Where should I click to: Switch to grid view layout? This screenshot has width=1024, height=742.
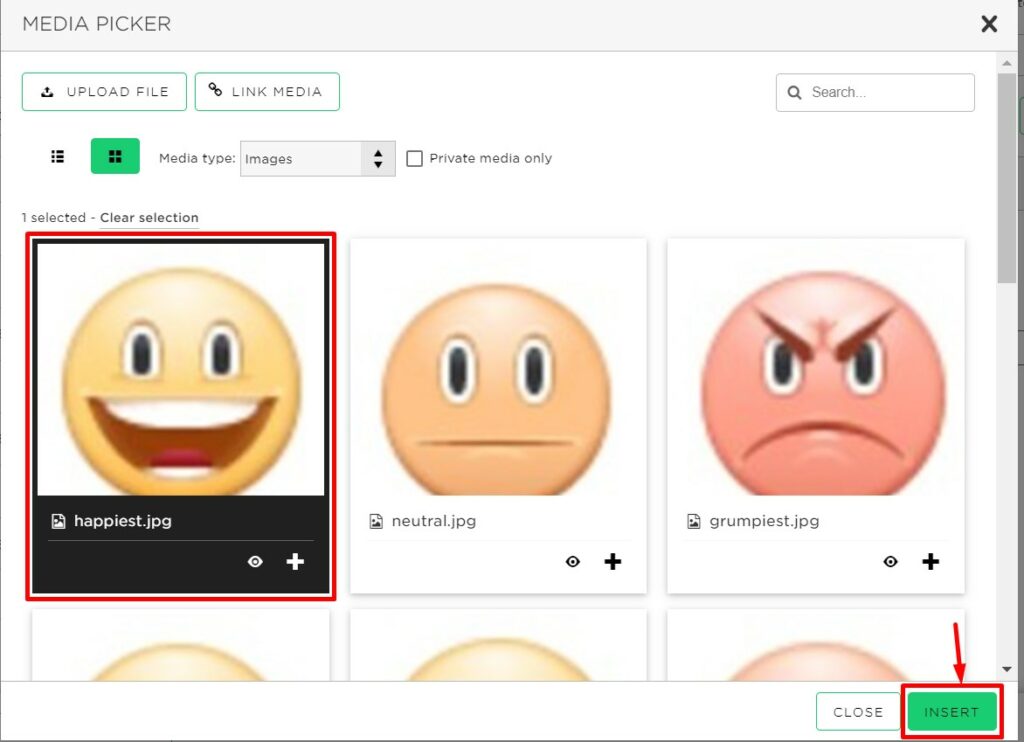click(x=114, y=156)
